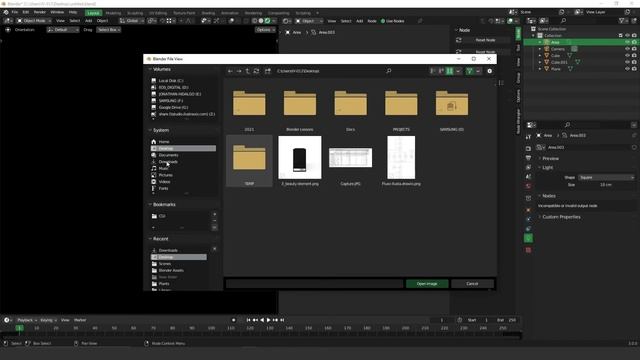Collapse the Bookmarks section
Image resolution: width=640 pixels, height=360 pixels.
[x=164, y=204]
